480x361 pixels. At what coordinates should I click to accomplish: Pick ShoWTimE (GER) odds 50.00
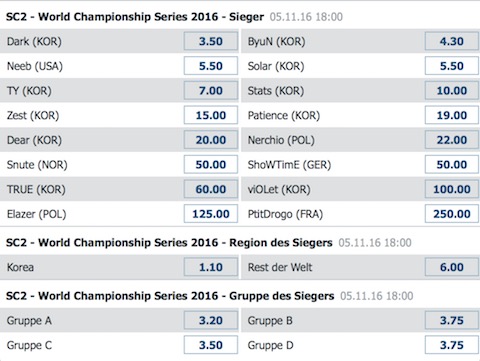452,165
